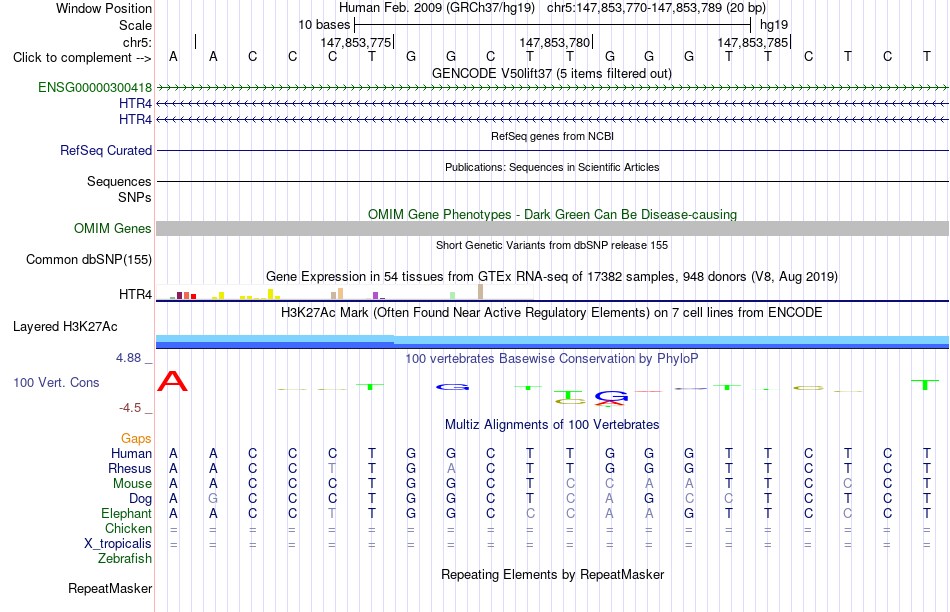Click the orange Gaps label
950x612 pixels.
pos(136,439)
